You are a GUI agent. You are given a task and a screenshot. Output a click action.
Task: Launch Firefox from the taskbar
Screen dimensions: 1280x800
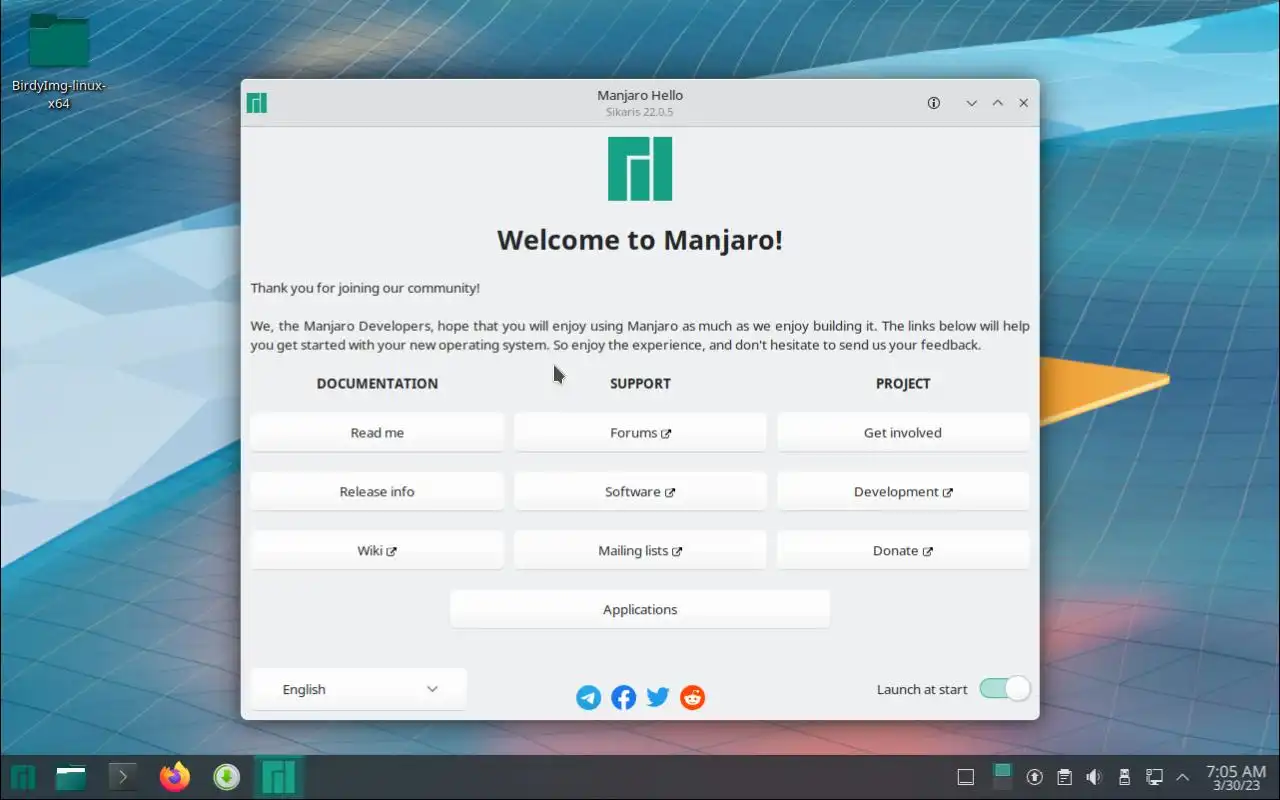(175, 777)
